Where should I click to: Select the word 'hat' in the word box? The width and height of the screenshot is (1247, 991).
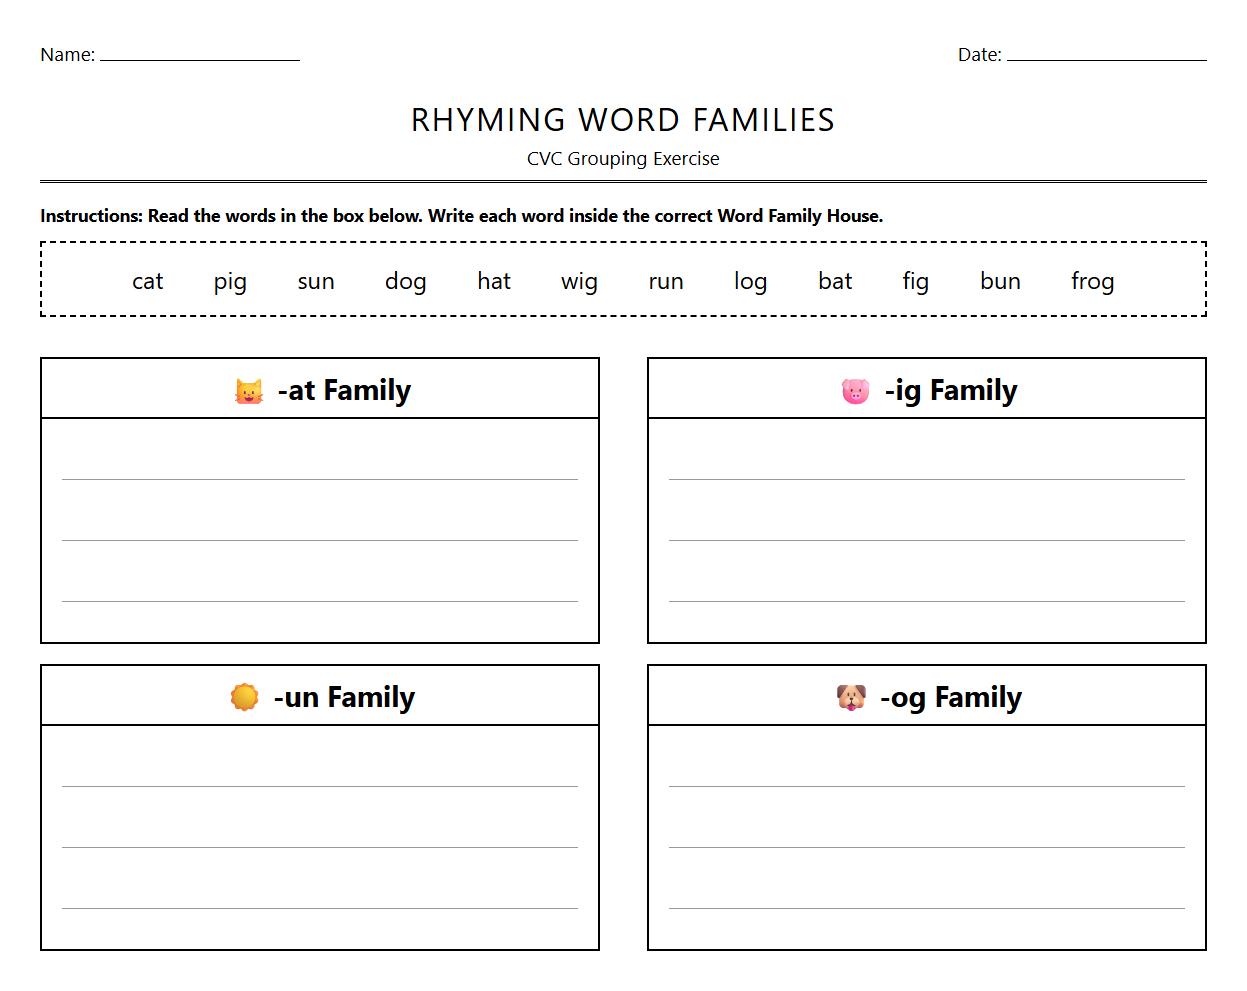click(493, 281)
